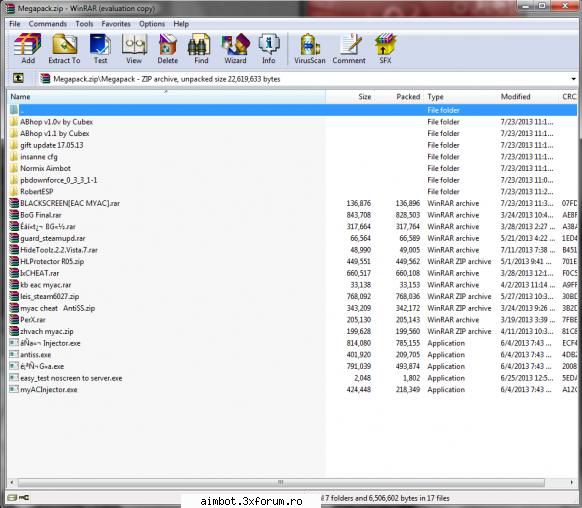582x508 pixels.
Task: Select the parent folder '..' row
Action: [292, 110]
